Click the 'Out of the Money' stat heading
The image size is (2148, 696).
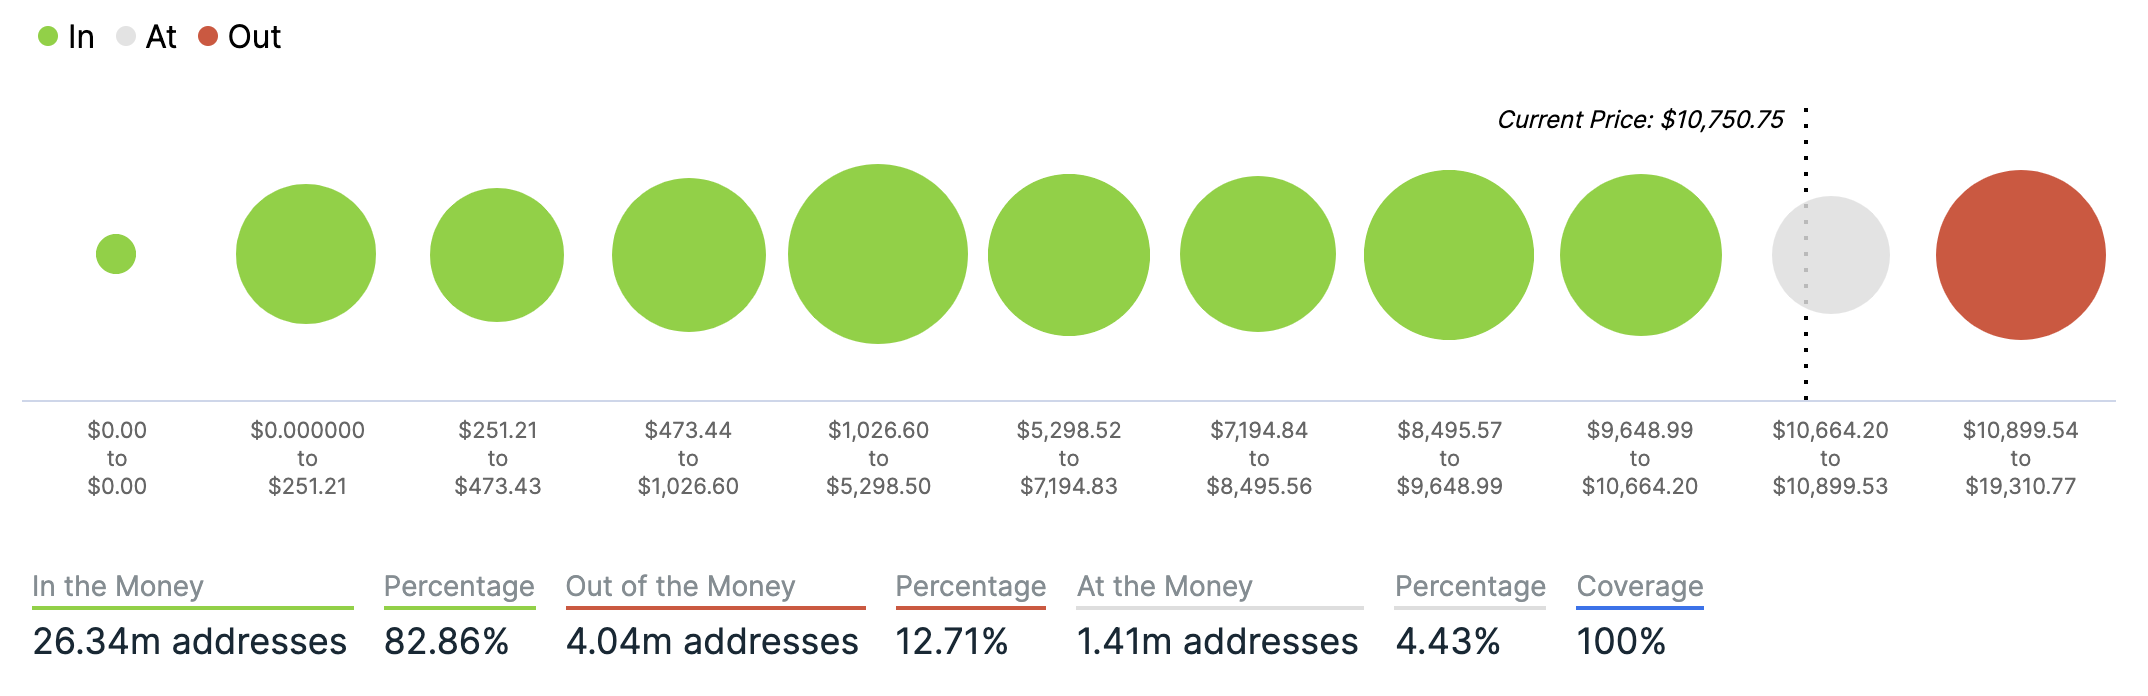point(681,586)
